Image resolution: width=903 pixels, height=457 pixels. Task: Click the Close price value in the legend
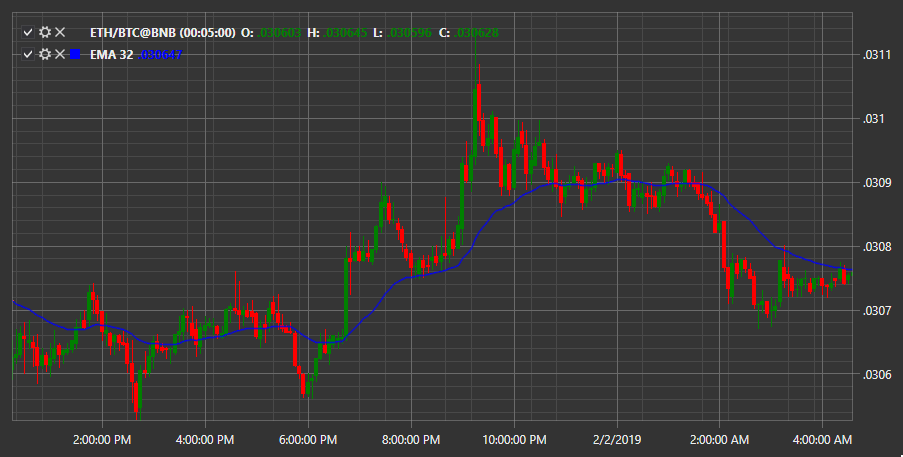click(x=476, y=33)
